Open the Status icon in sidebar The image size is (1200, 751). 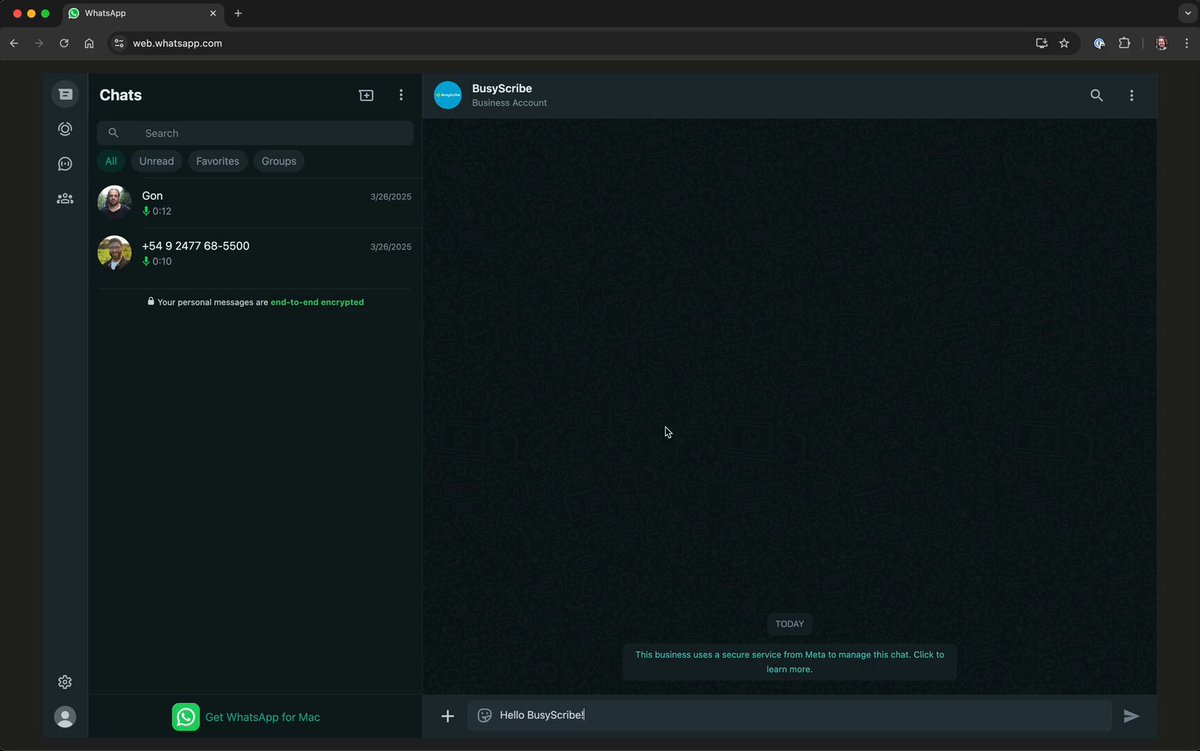click(65, 129)
